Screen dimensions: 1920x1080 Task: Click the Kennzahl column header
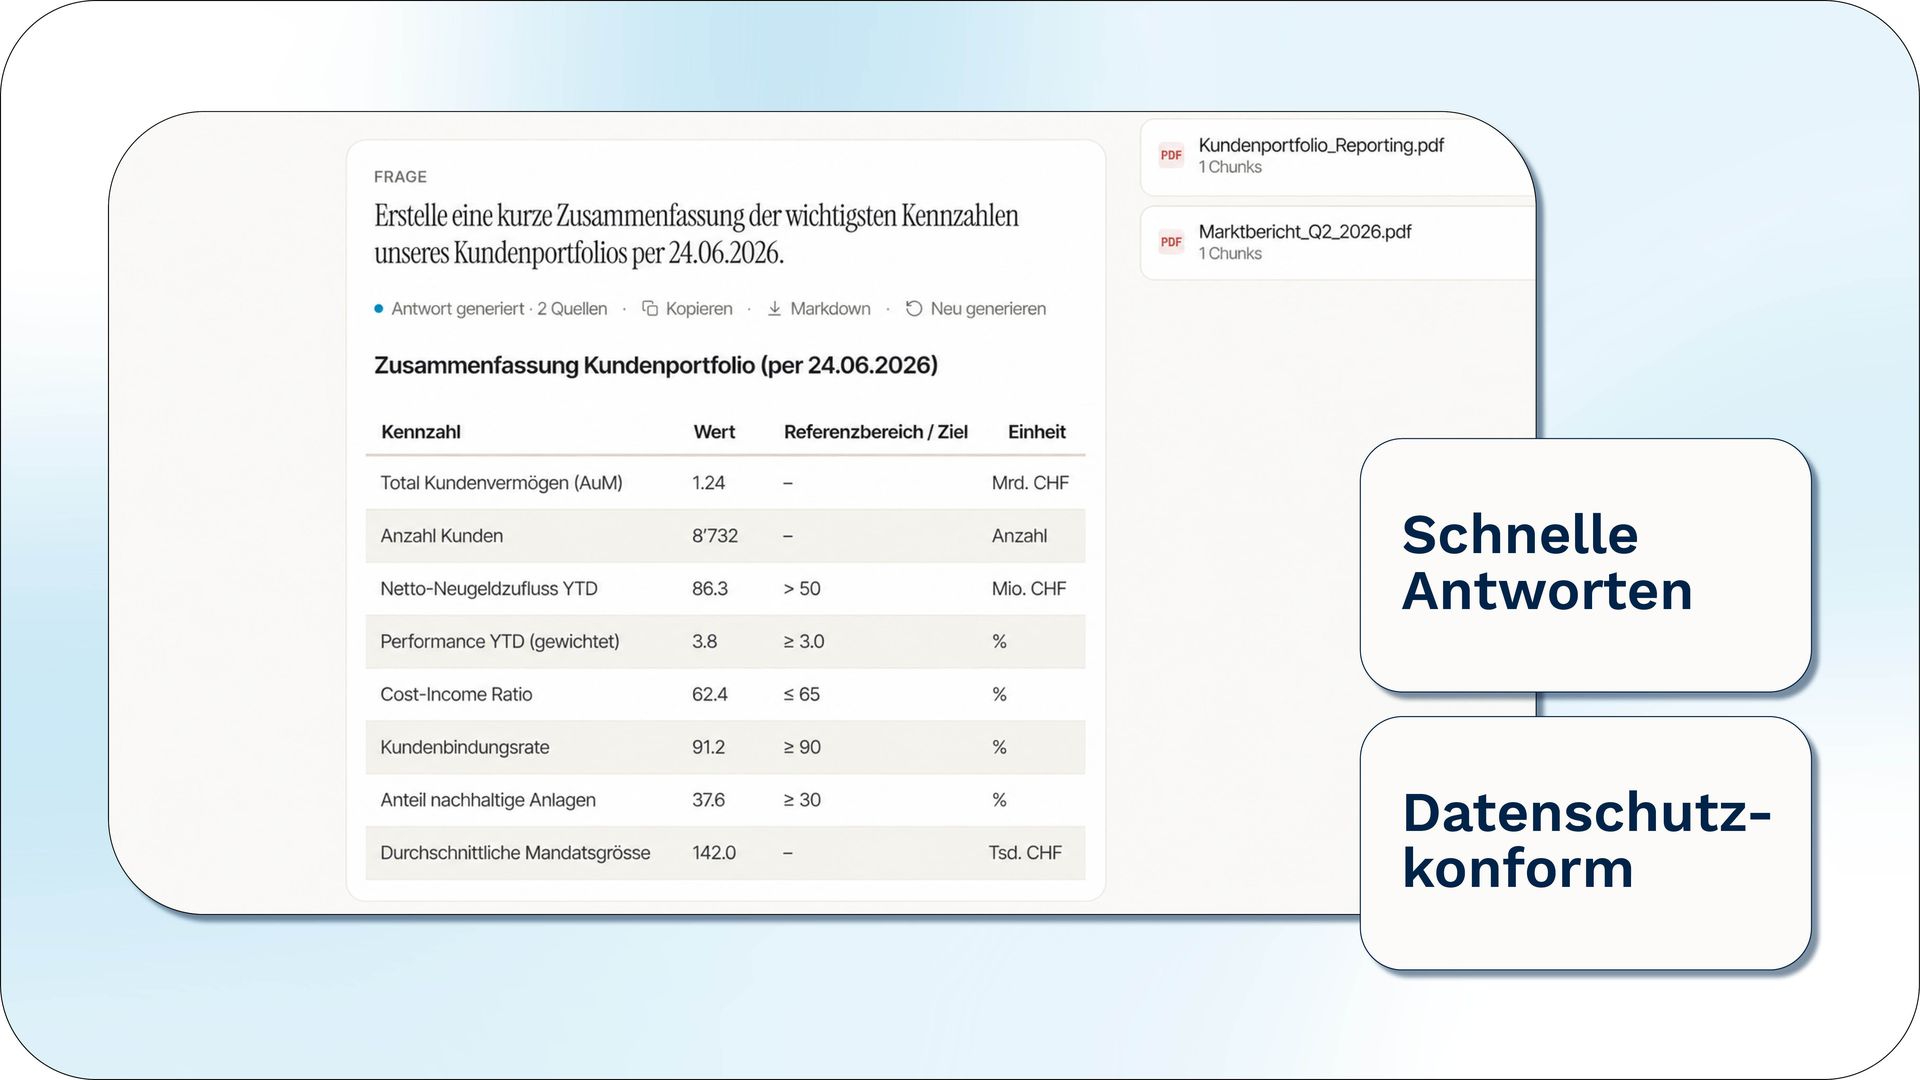[x=421, y=432]
